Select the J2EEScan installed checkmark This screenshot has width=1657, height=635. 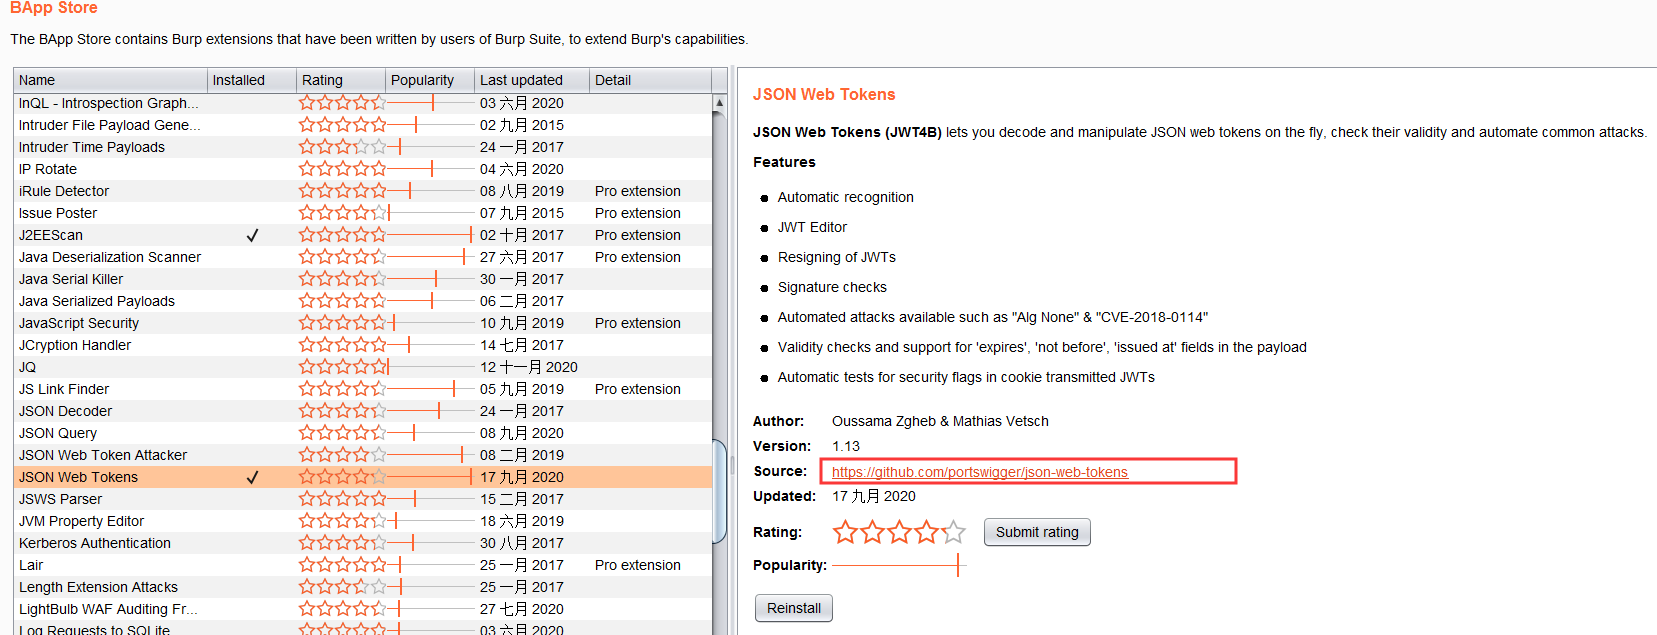[x=252, y=235]
